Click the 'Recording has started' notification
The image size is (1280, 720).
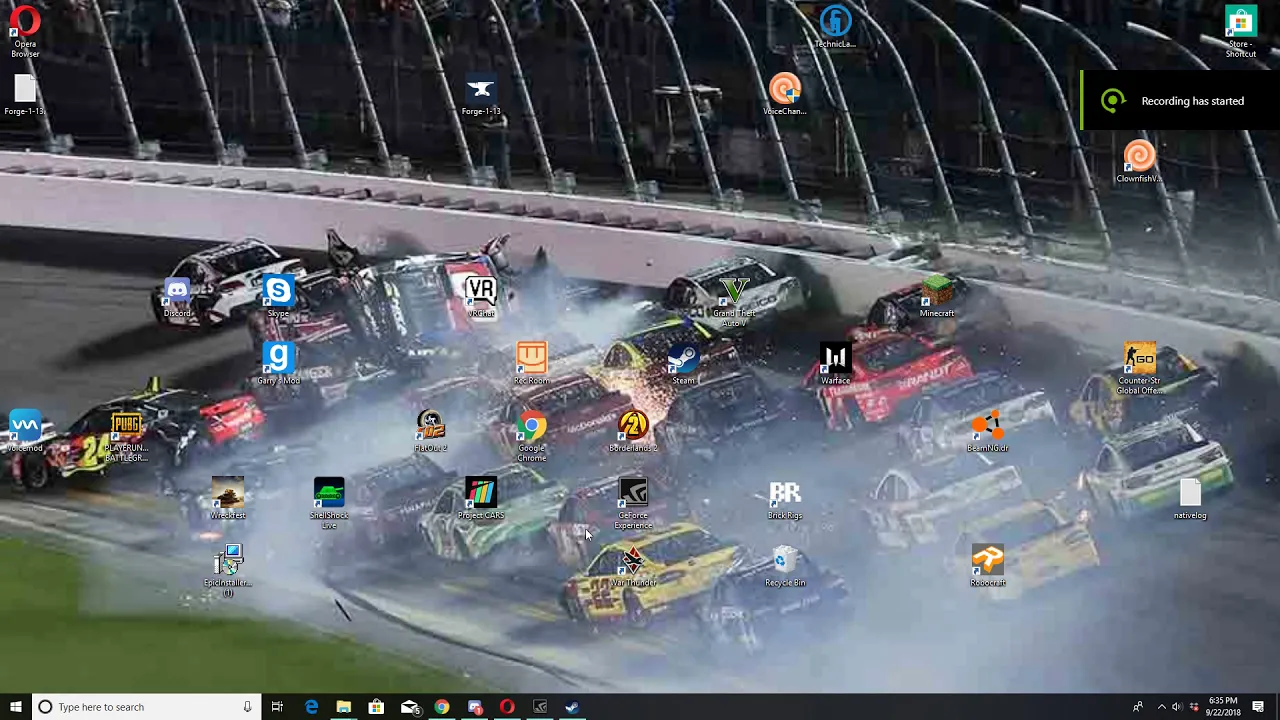click(x=1180, y=101)
